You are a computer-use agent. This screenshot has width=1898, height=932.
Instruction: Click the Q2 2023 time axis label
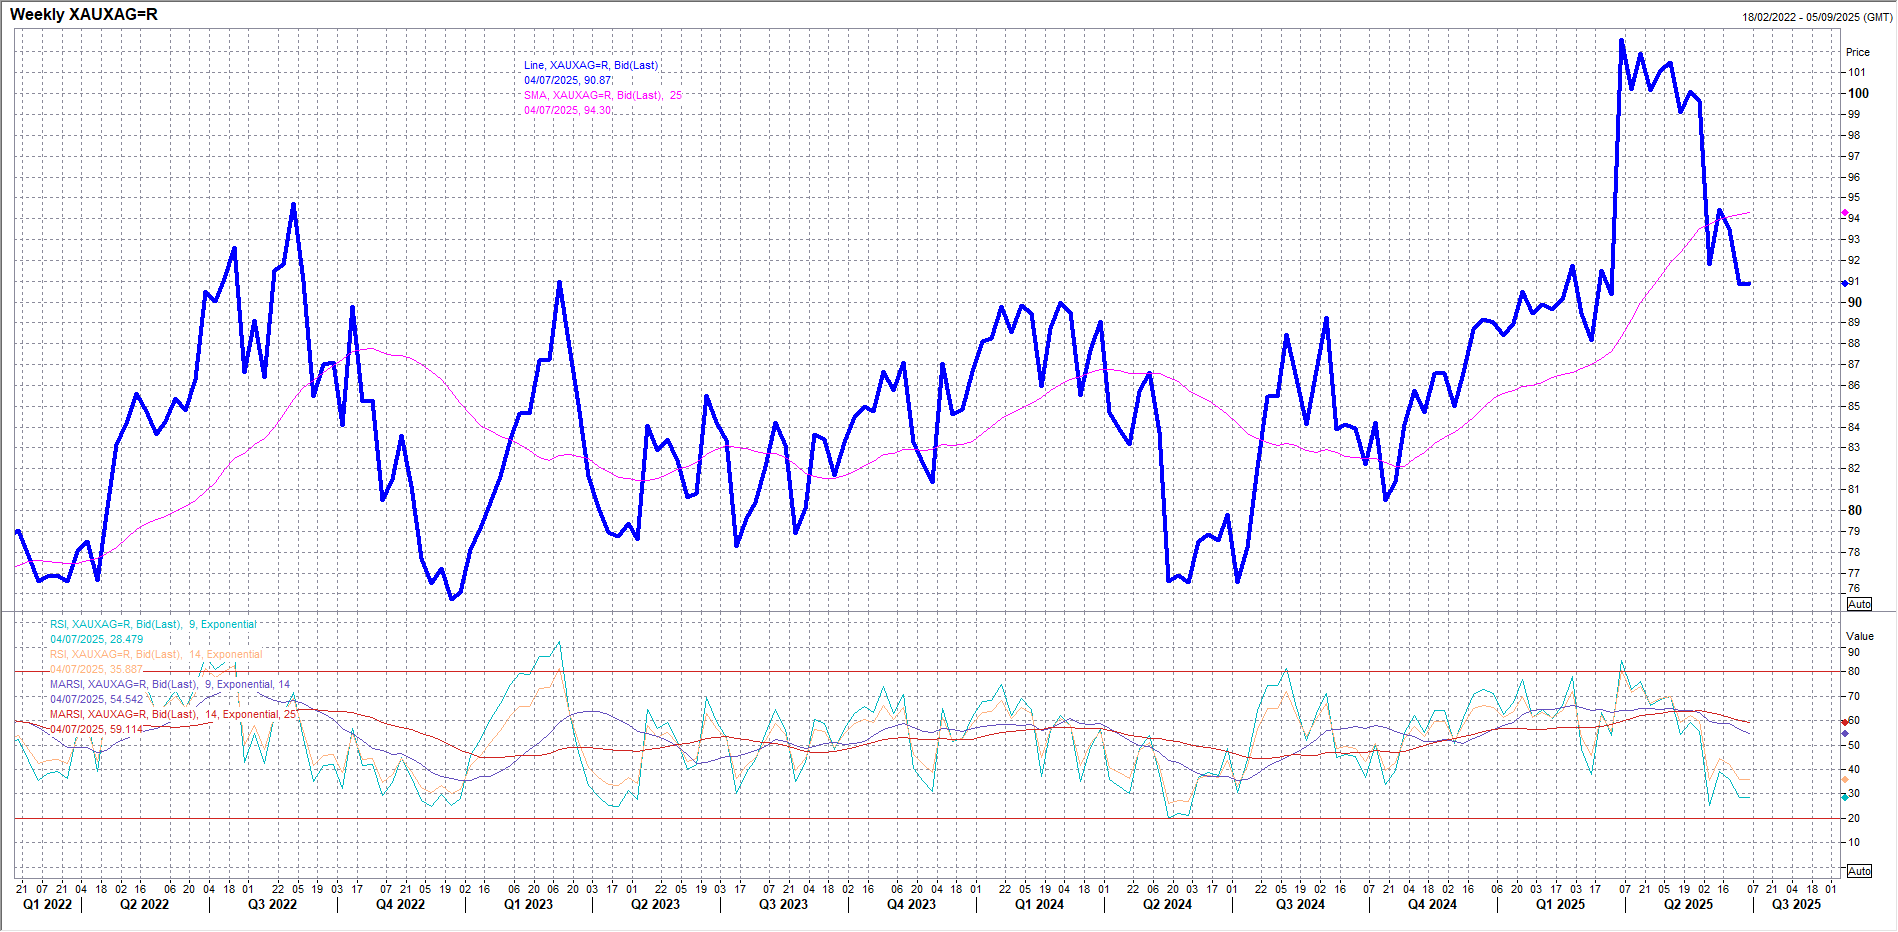pos(655,905)
